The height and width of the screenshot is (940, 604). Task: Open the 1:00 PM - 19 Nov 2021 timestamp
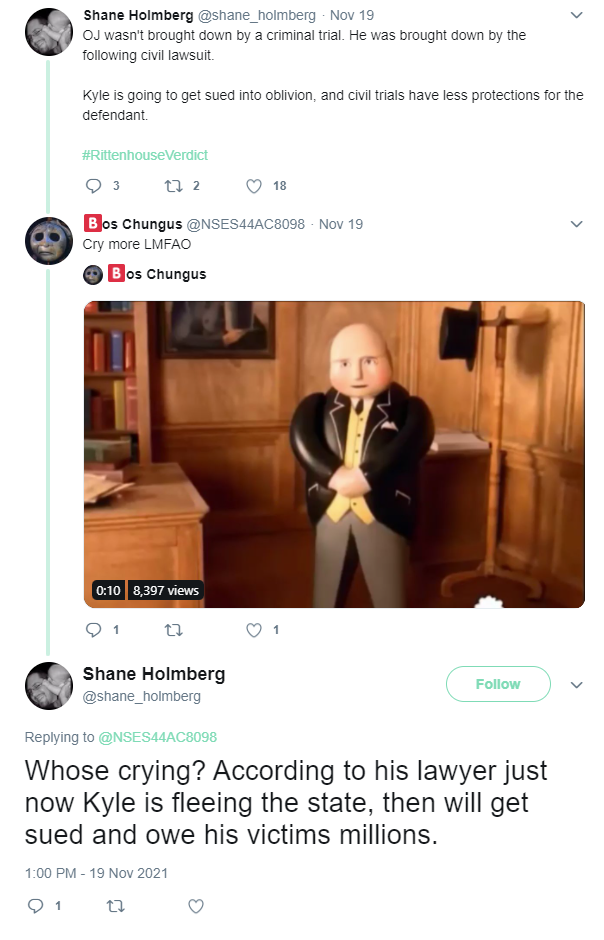tap(96, 873)
